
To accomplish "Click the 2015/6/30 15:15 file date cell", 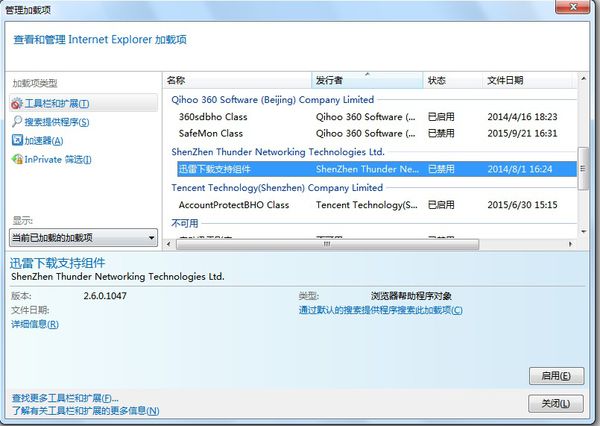I will pos(522,205).
